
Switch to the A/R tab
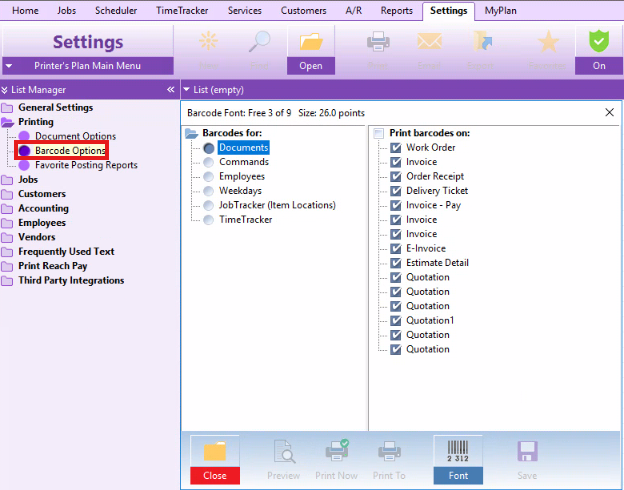click(x=353, y=11)
